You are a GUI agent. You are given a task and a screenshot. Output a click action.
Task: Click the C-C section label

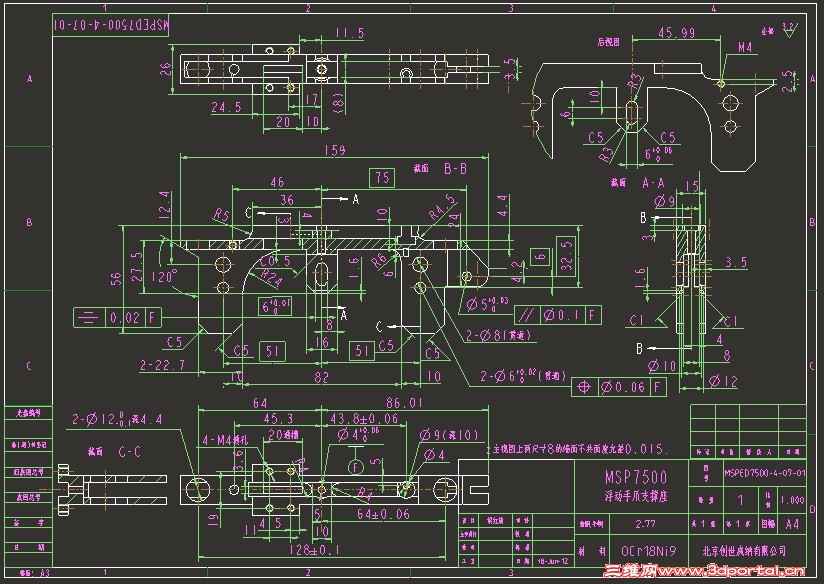tap(129, 452)
